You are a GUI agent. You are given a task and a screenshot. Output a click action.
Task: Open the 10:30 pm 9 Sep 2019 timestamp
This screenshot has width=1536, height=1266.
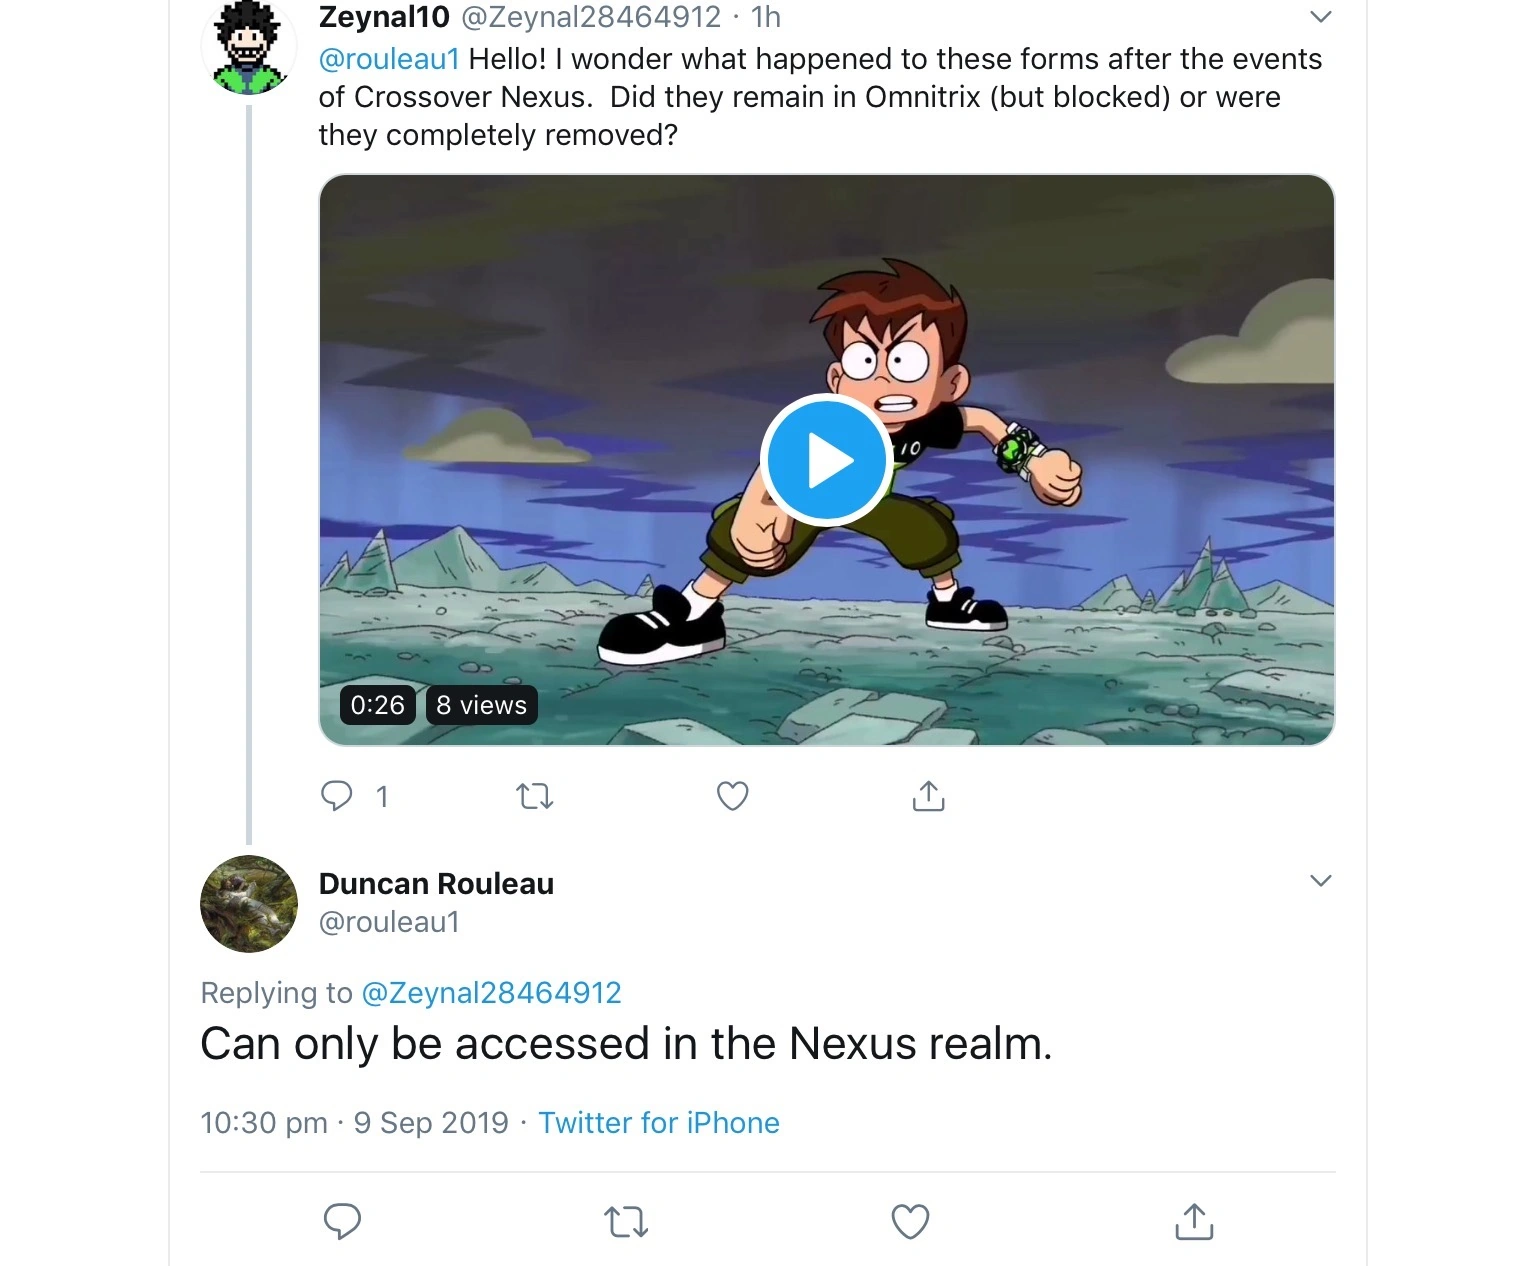354,1122
